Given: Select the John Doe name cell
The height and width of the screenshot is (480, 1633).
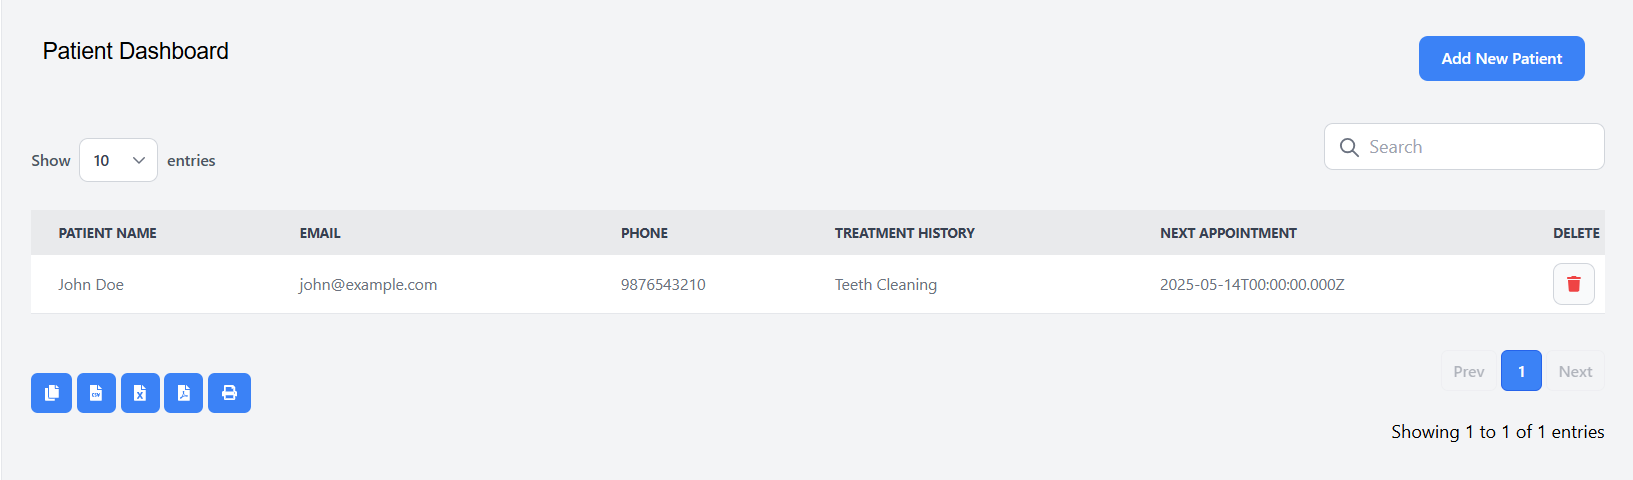Looking at the screenshot, I should [x=91, y=284].
